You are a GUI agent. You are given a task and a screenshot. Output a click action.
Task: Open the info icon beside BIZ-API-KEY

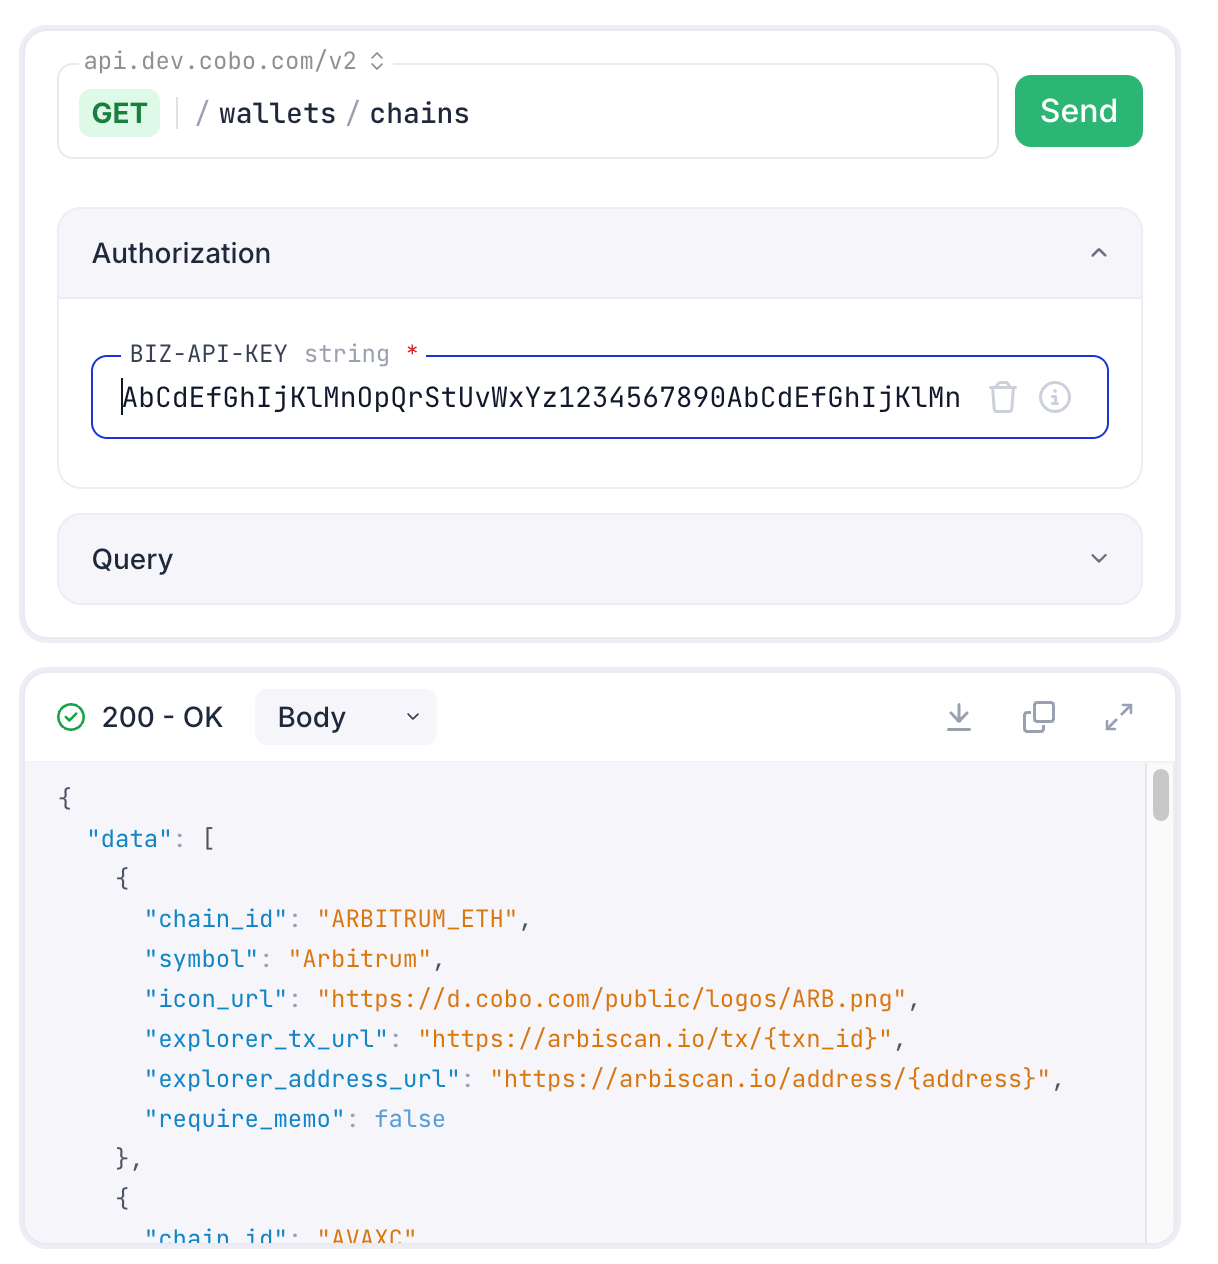[x=1055, y=397]
